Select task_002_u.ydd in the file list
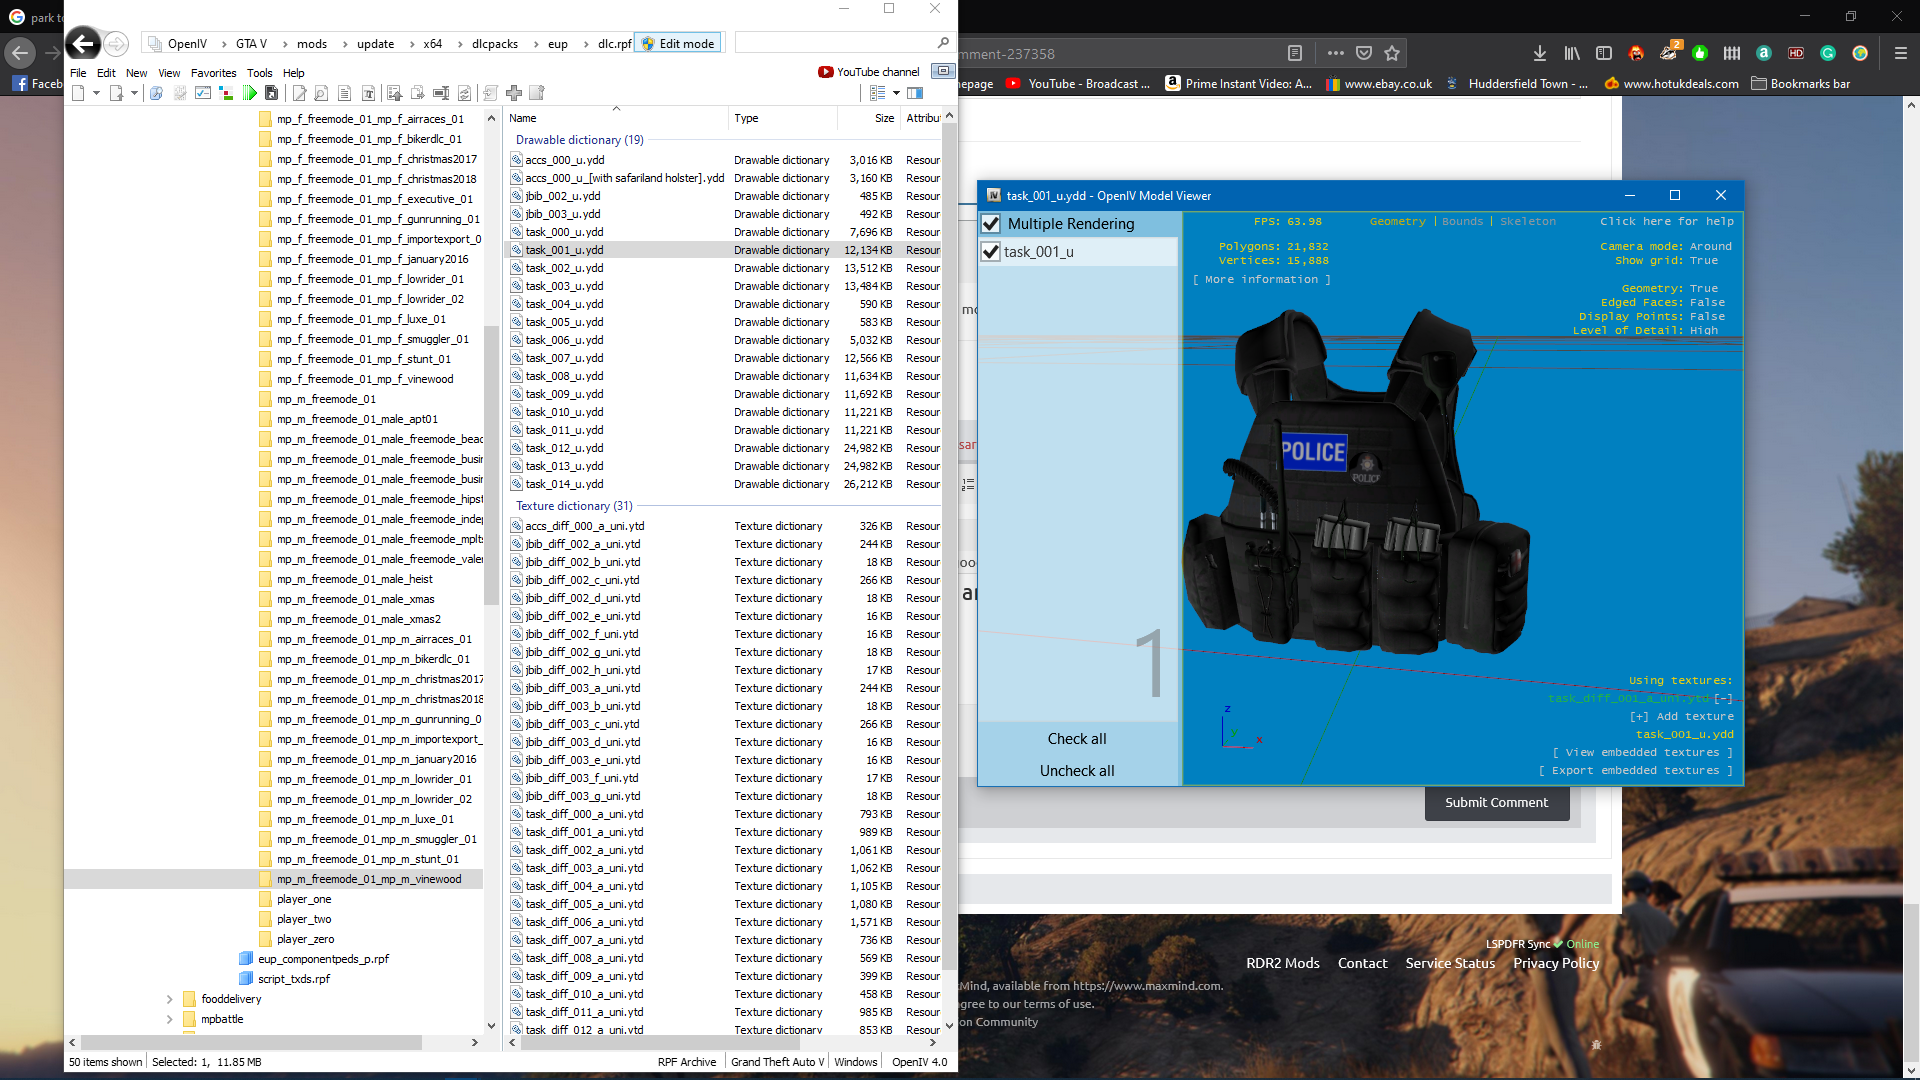This screenshot has width=1920, height=1080. tap(565, 268)
